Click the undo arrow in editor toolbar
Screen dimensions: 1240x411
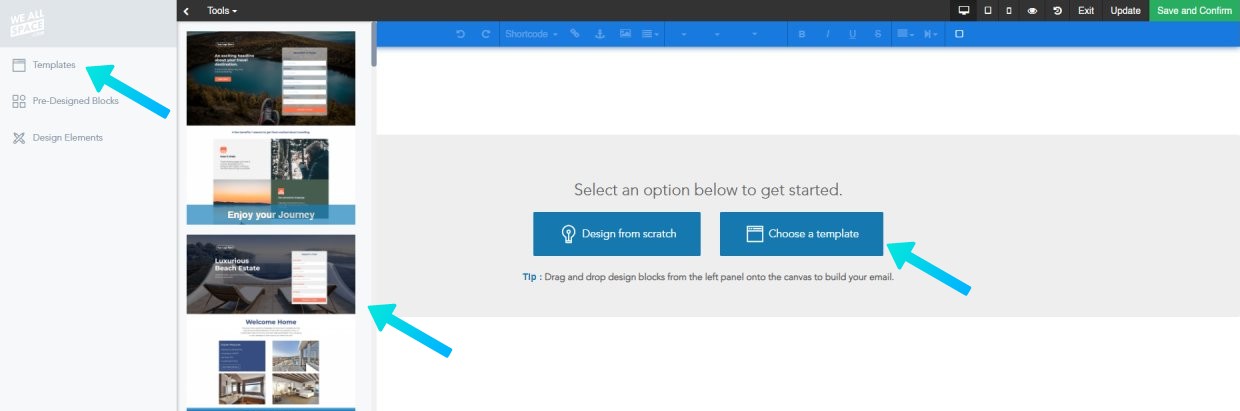(x=460, y=34)
